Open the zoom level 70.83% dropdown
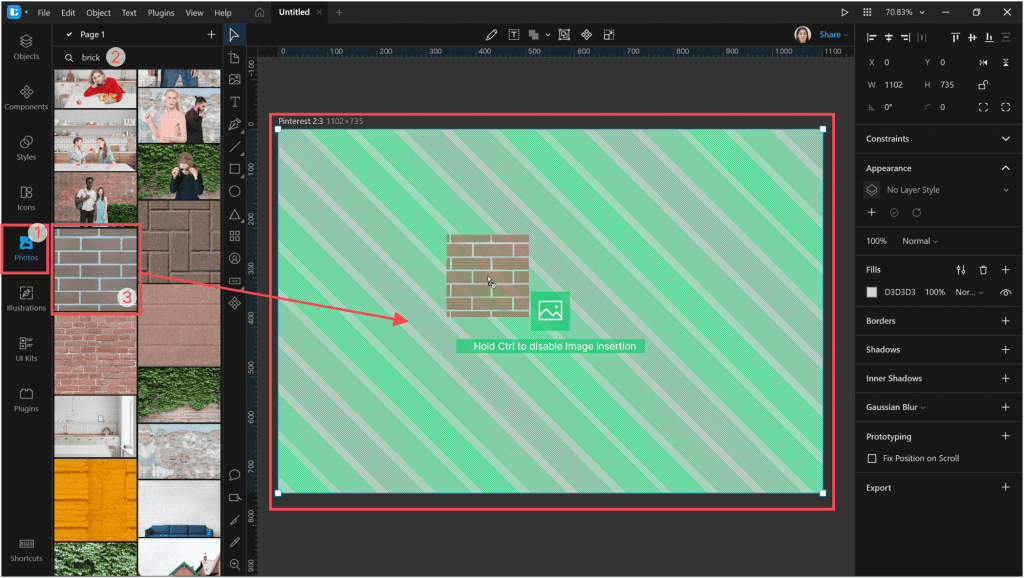 tap(904, 12)
